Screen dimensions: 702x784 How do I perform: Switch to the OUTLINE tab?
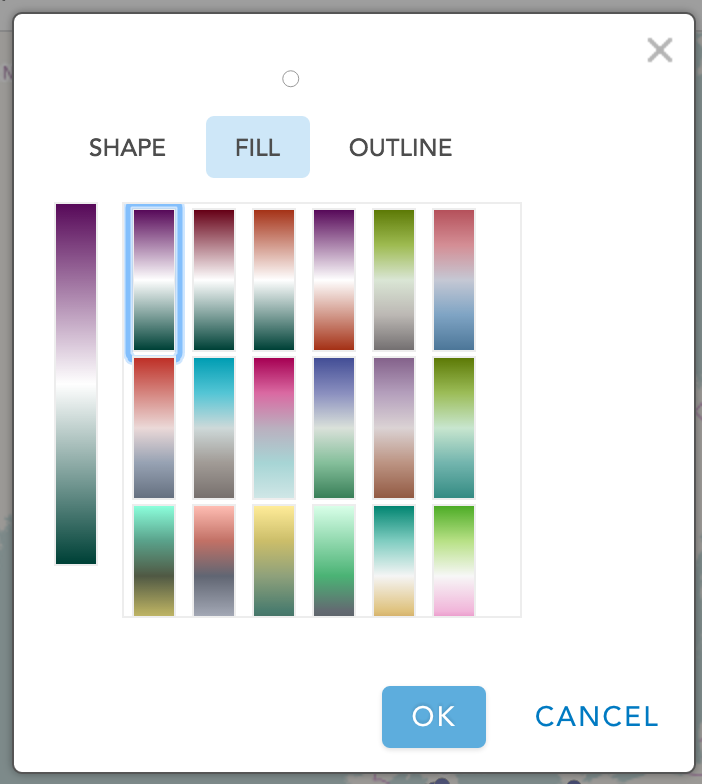[x=400, y=148]
